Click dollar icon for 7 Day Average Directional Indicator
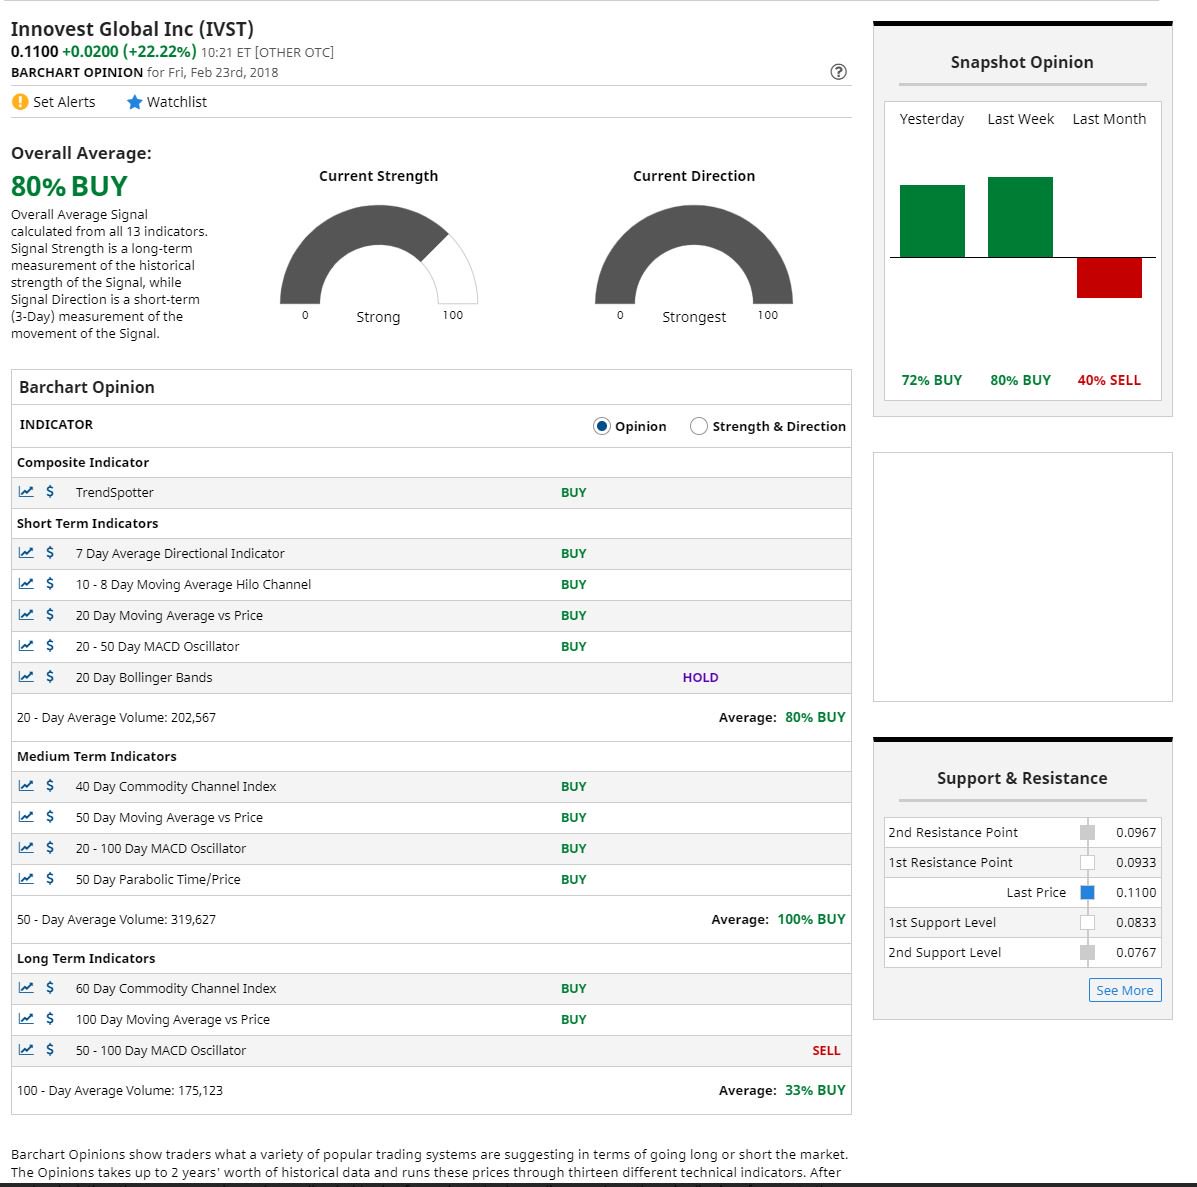This screenshot has width=1197, height=1187. (x=50, y=553)
